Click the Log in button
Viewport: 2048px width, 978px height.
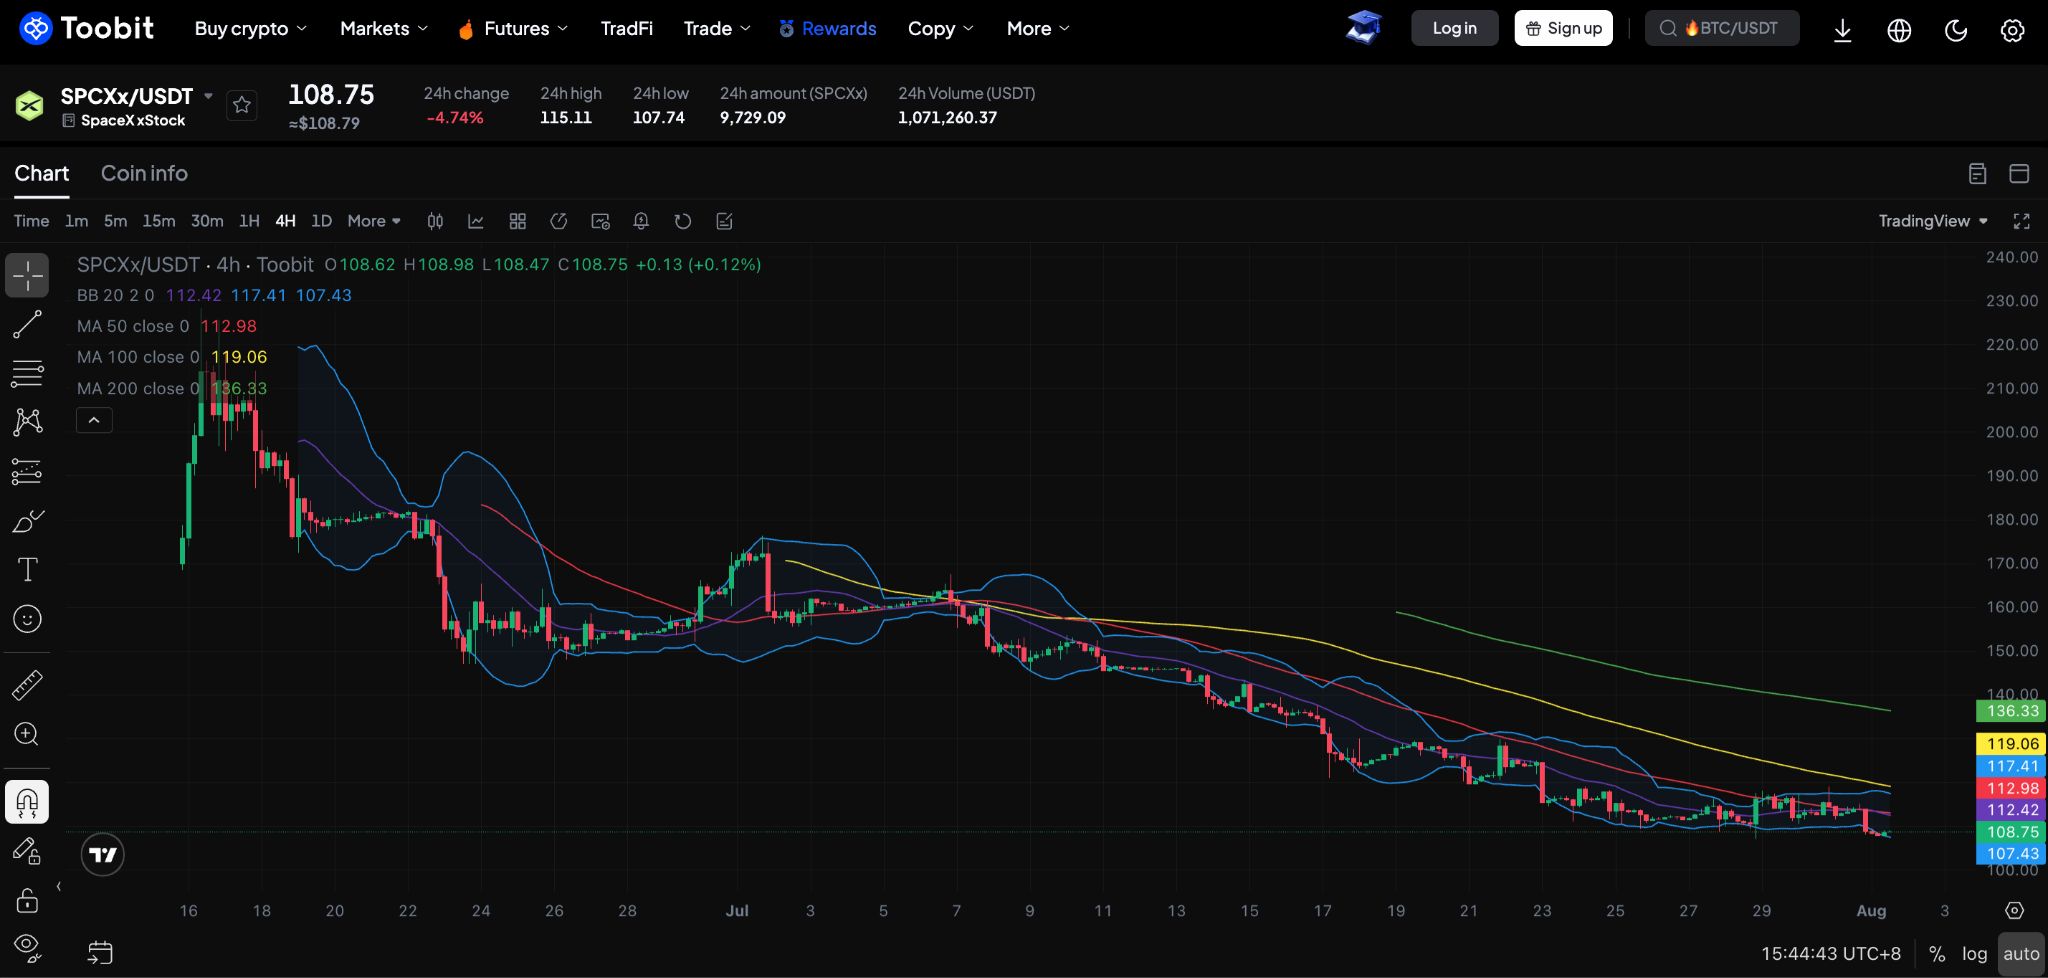pos(1455,28)
